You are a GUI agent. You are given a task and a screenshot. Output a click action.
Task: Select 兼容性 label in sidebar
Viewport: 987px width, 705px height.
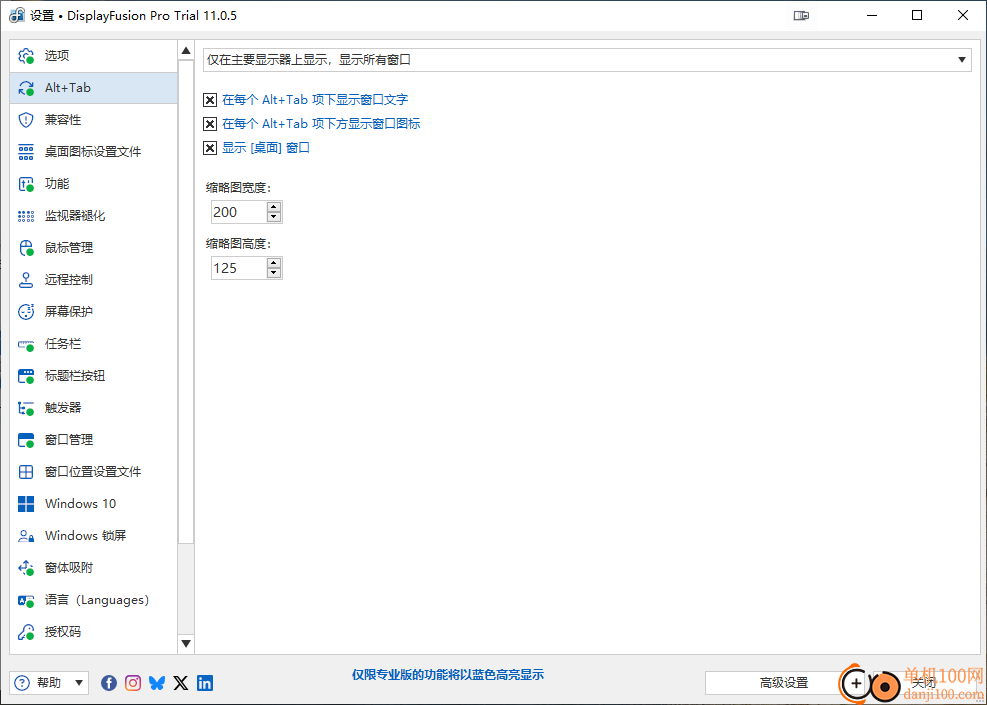(x=63, y=120)
